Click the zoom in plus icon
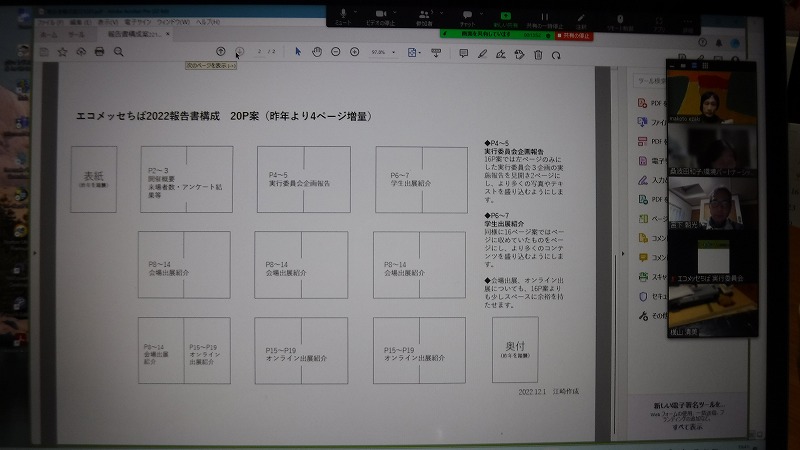 355,52
